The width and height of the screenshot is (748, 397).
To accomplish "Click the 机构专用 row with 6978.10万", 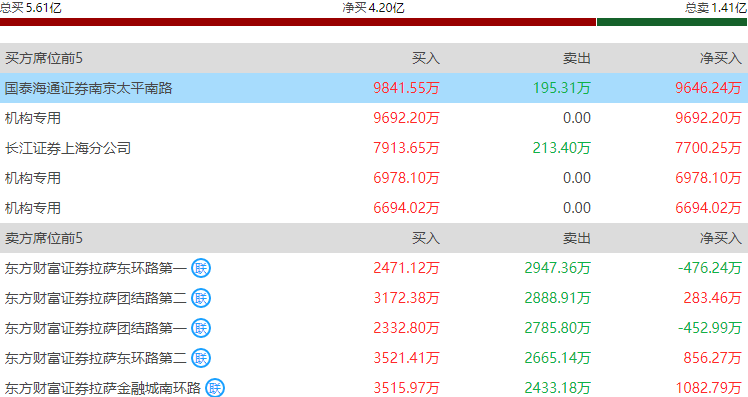I will pos(374,178).
